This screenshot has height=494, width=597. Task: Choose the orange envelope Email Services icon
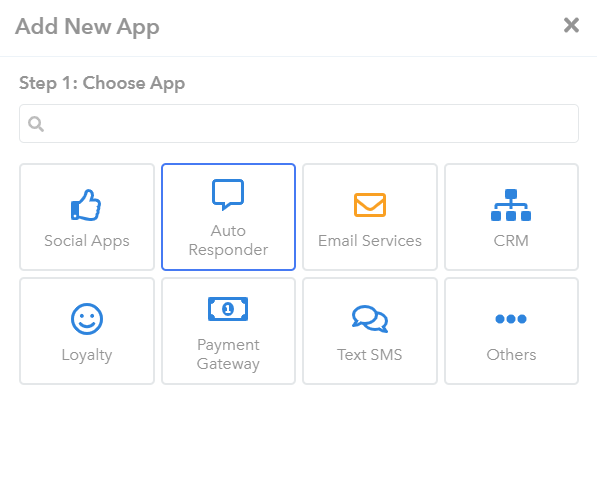pyautogui.click(x=370, y=205)
